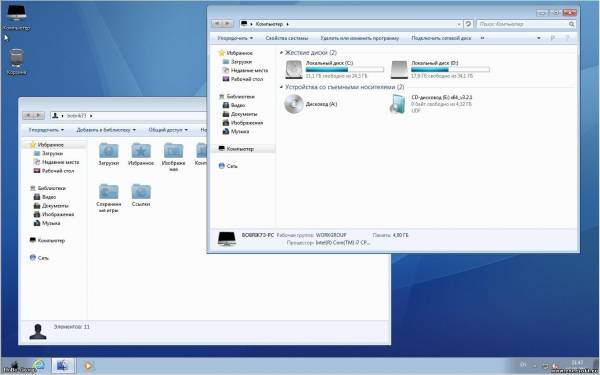Image resolution: width=600 pixels, height=375 pixels.
Task: Click the network icon in system tray
Action: point(547,365)
